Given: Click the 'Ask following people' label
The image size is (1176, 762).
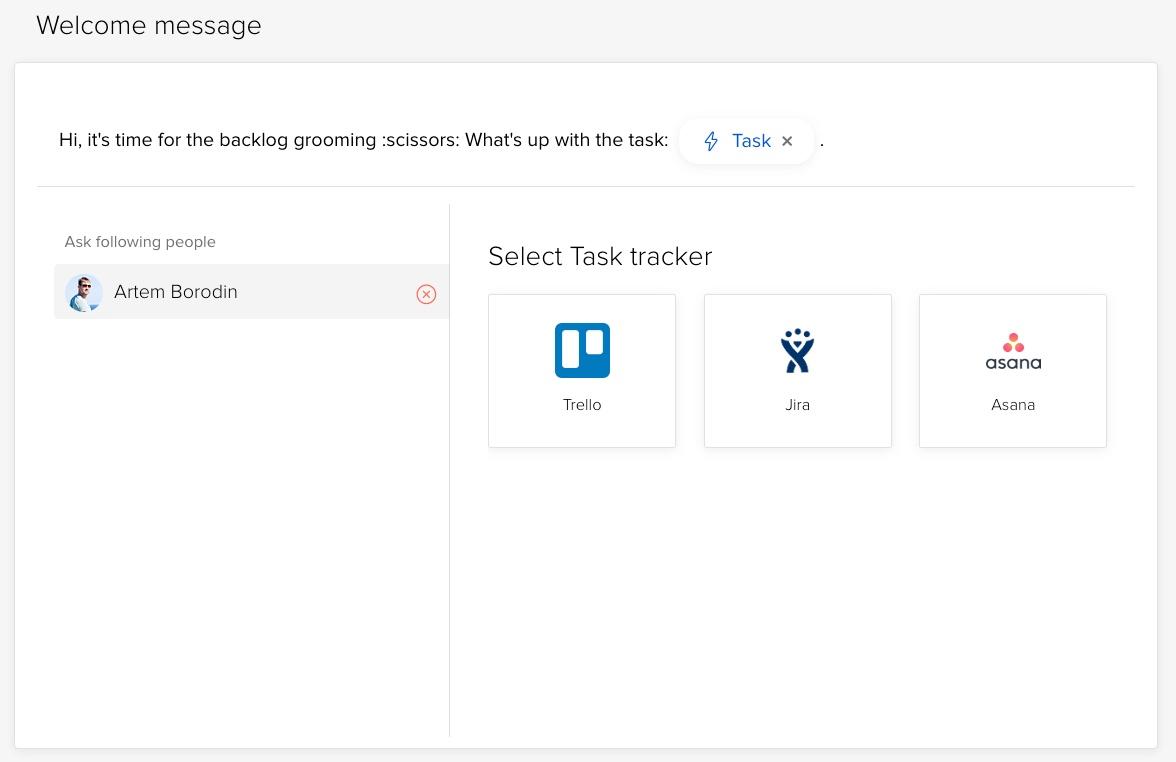Looking at the screenshot, I should click(x=140, y=242).
